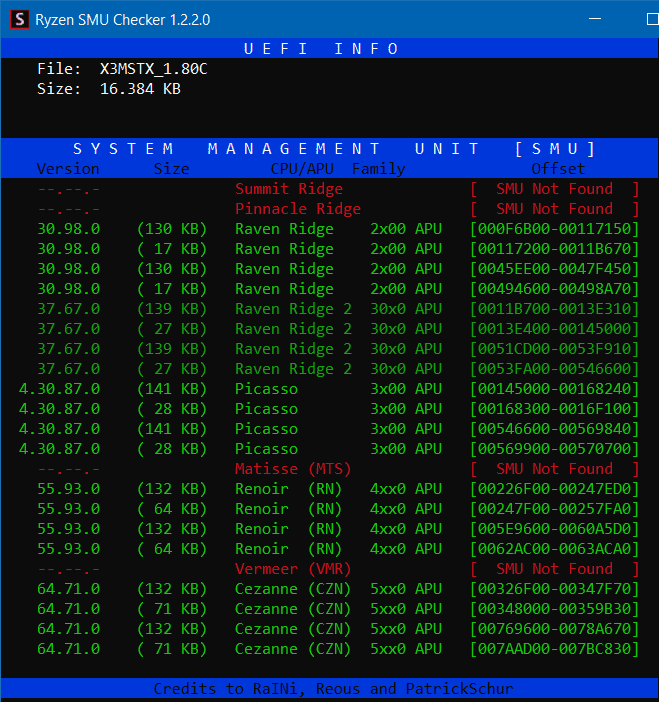Click Picasso in the row with offset 00145000
This screenshot has height=702, width=659.
pyautogui.click(x=266, y=389)
